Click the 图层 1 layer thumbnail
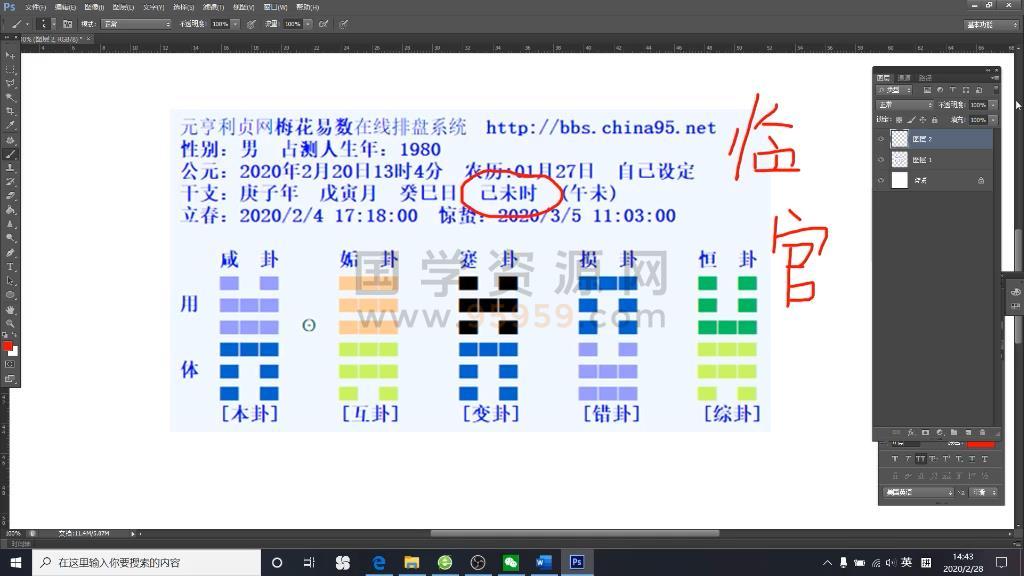 click(900, 159)
